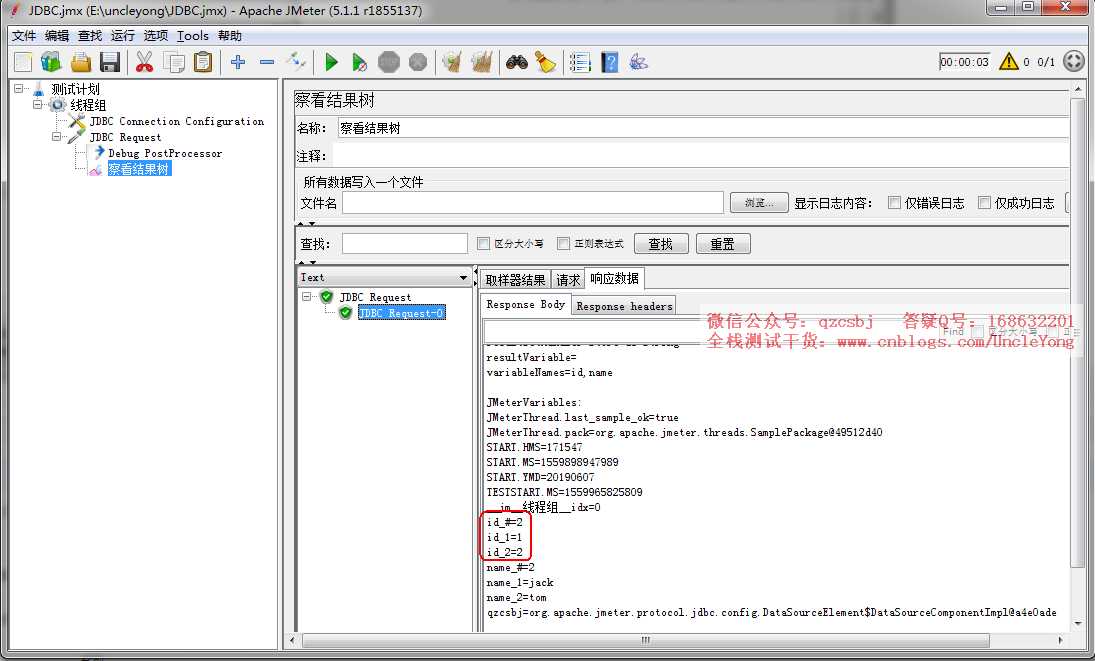Start the test with the green play icon
1095x661 pixels.
[331, 62]
